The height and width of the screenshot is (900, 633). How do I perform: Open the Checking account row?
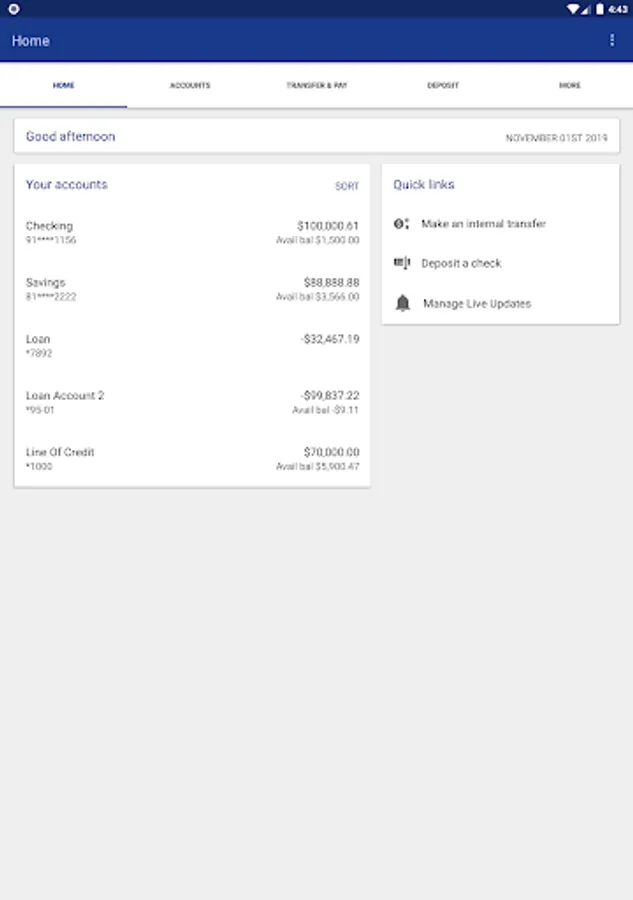click(x=192, y=233)
